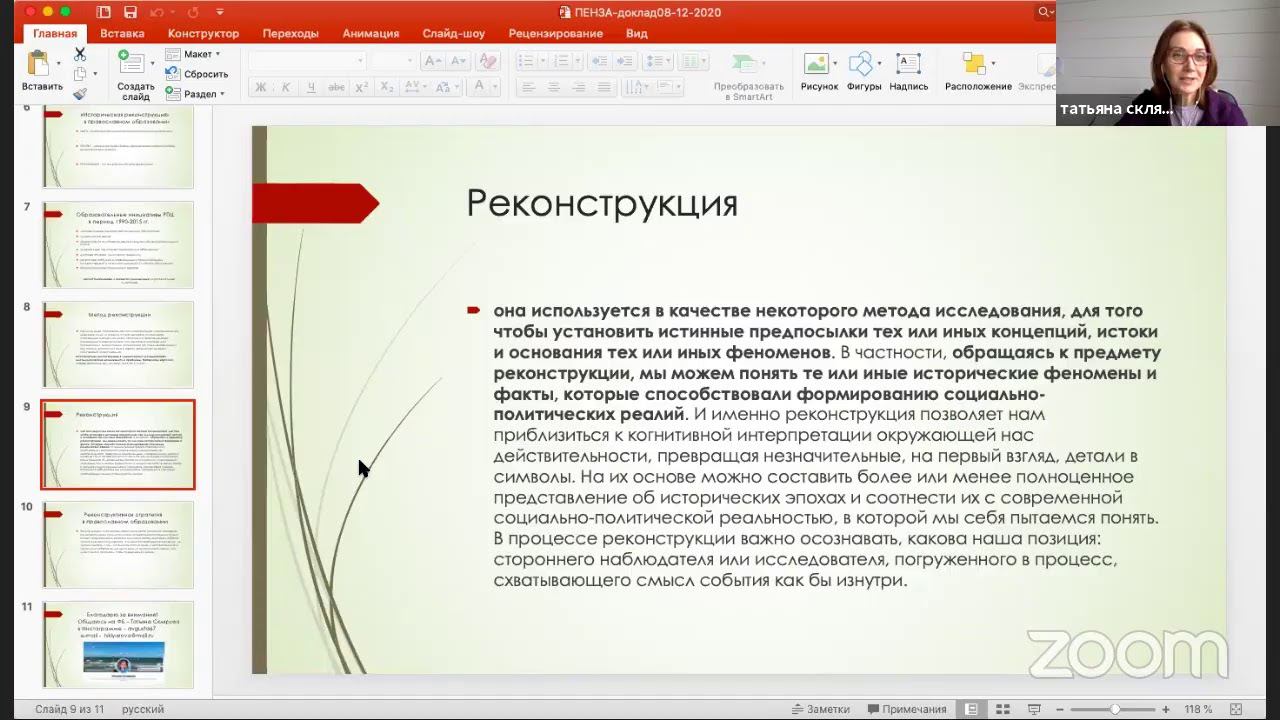
Task: Click the 118 % zoom level
Action: [1197, 709]
